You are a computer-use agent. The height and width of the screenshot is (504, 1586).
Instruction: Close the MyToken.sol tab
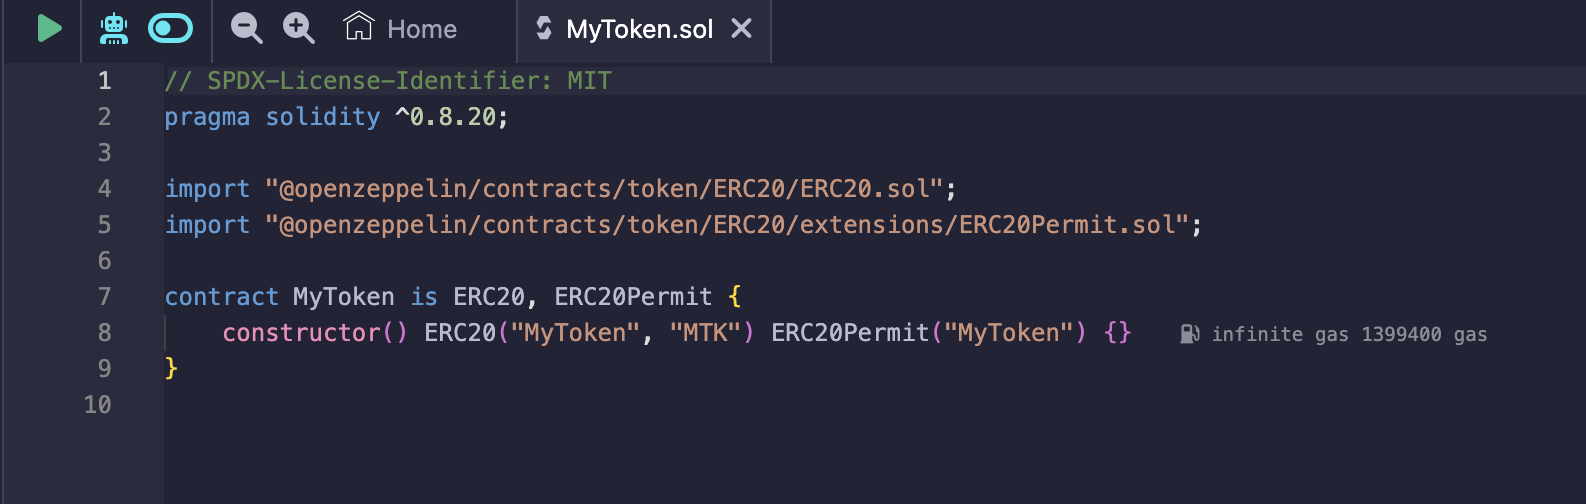tap(741, 28)
